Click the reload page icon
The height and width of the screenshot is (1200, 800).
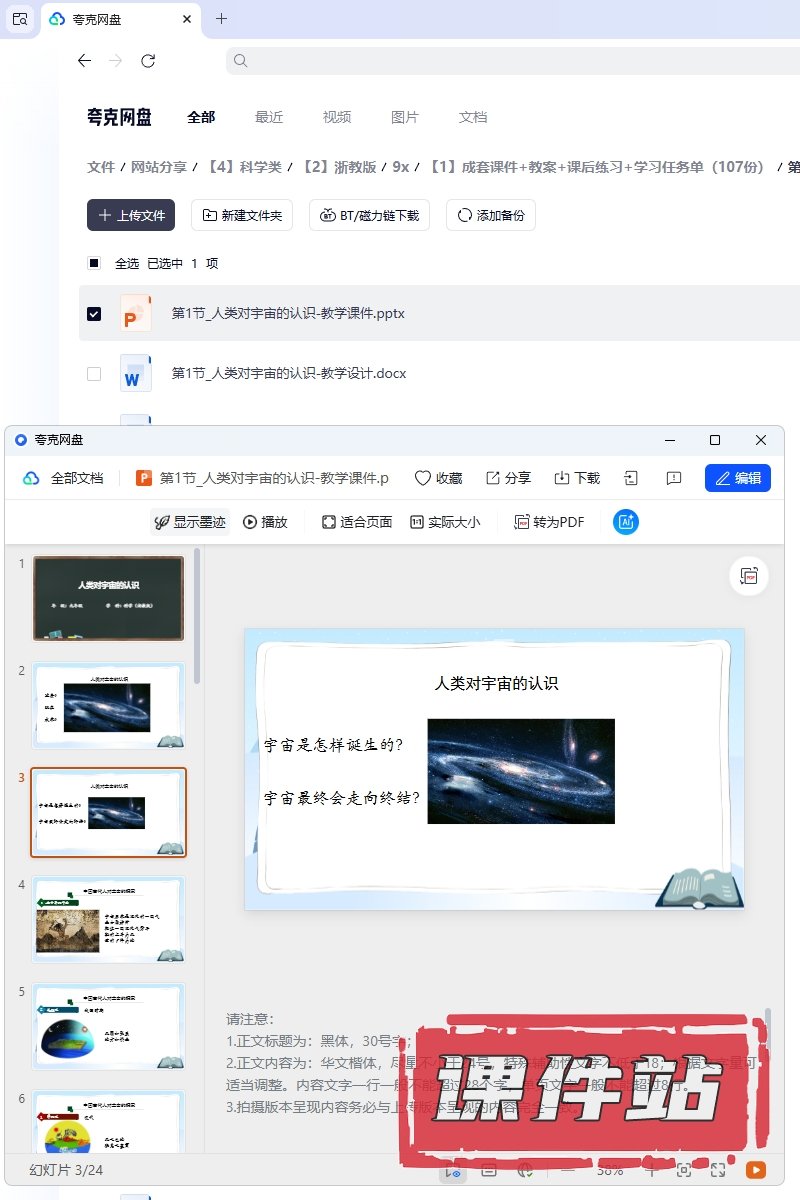148,61
